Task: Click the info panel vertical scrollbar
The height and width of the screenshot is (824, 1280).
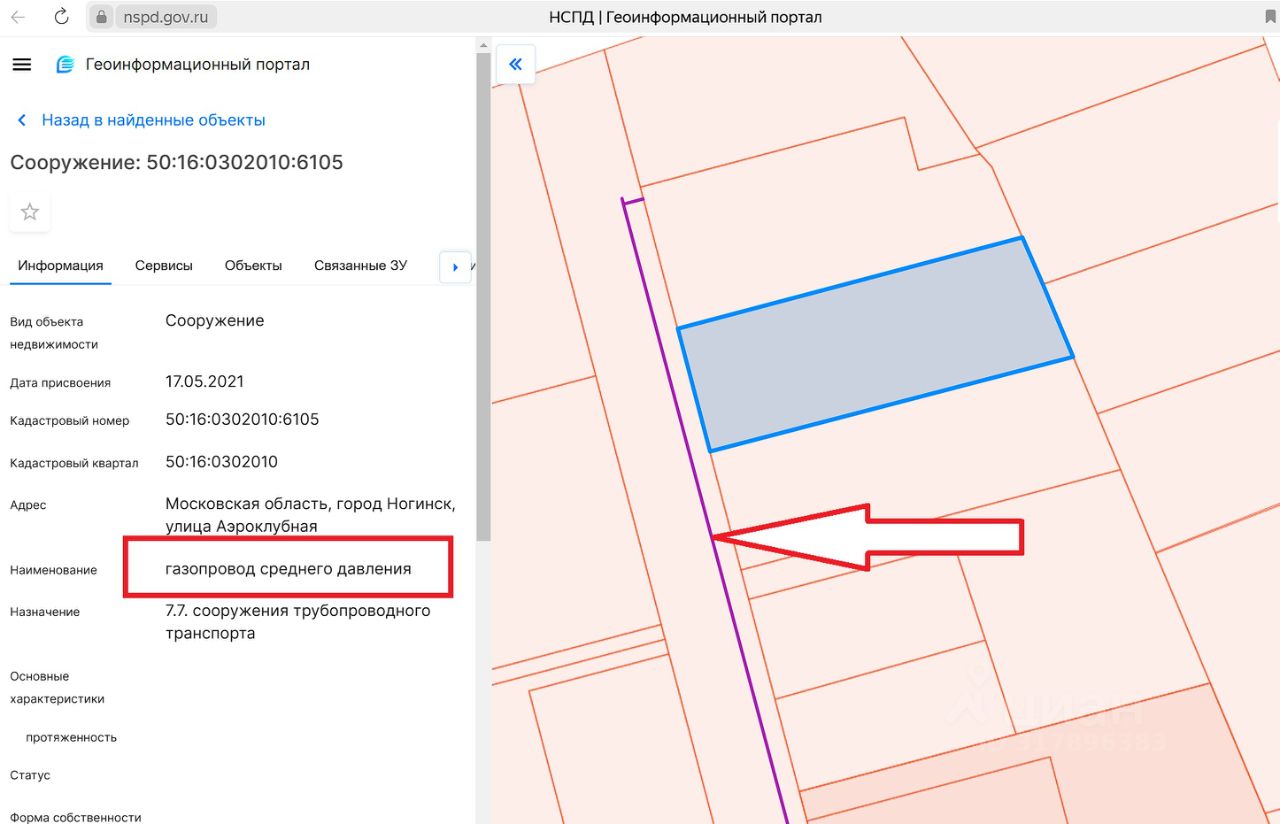Action: point(483,300)
